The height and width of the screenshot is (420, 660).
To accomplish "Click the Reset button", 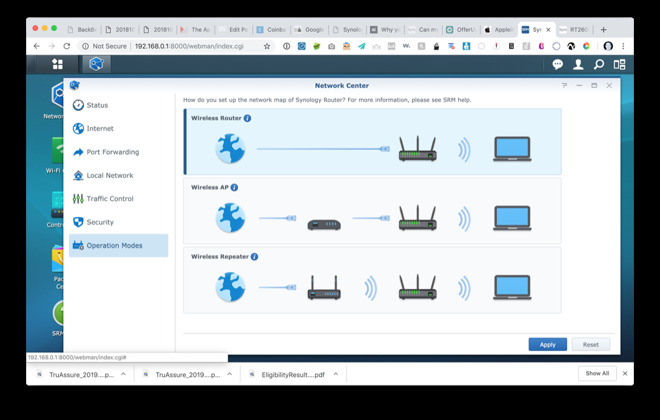I will tap(591, 345).
